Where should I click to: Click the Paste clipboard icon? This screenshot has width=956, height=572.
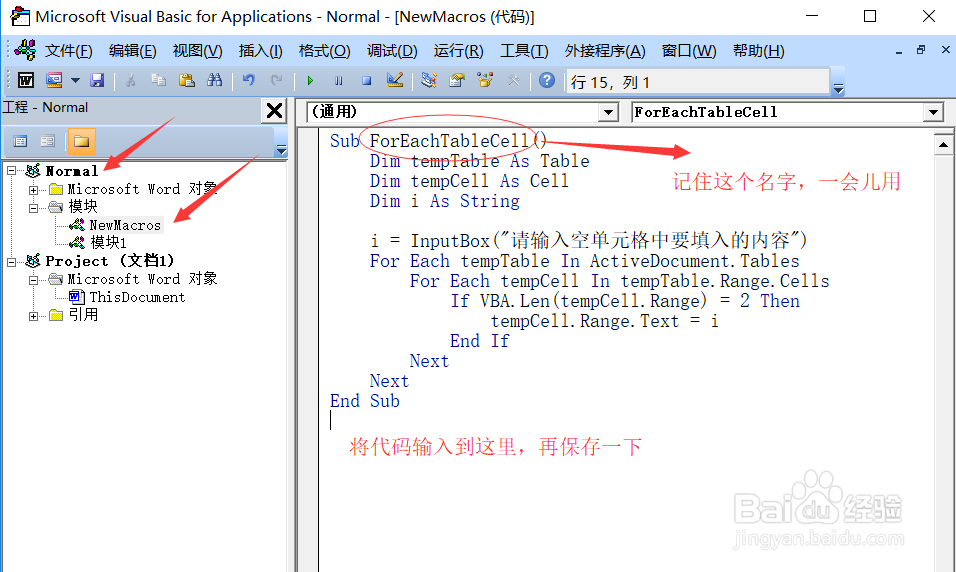coord(187,80)
